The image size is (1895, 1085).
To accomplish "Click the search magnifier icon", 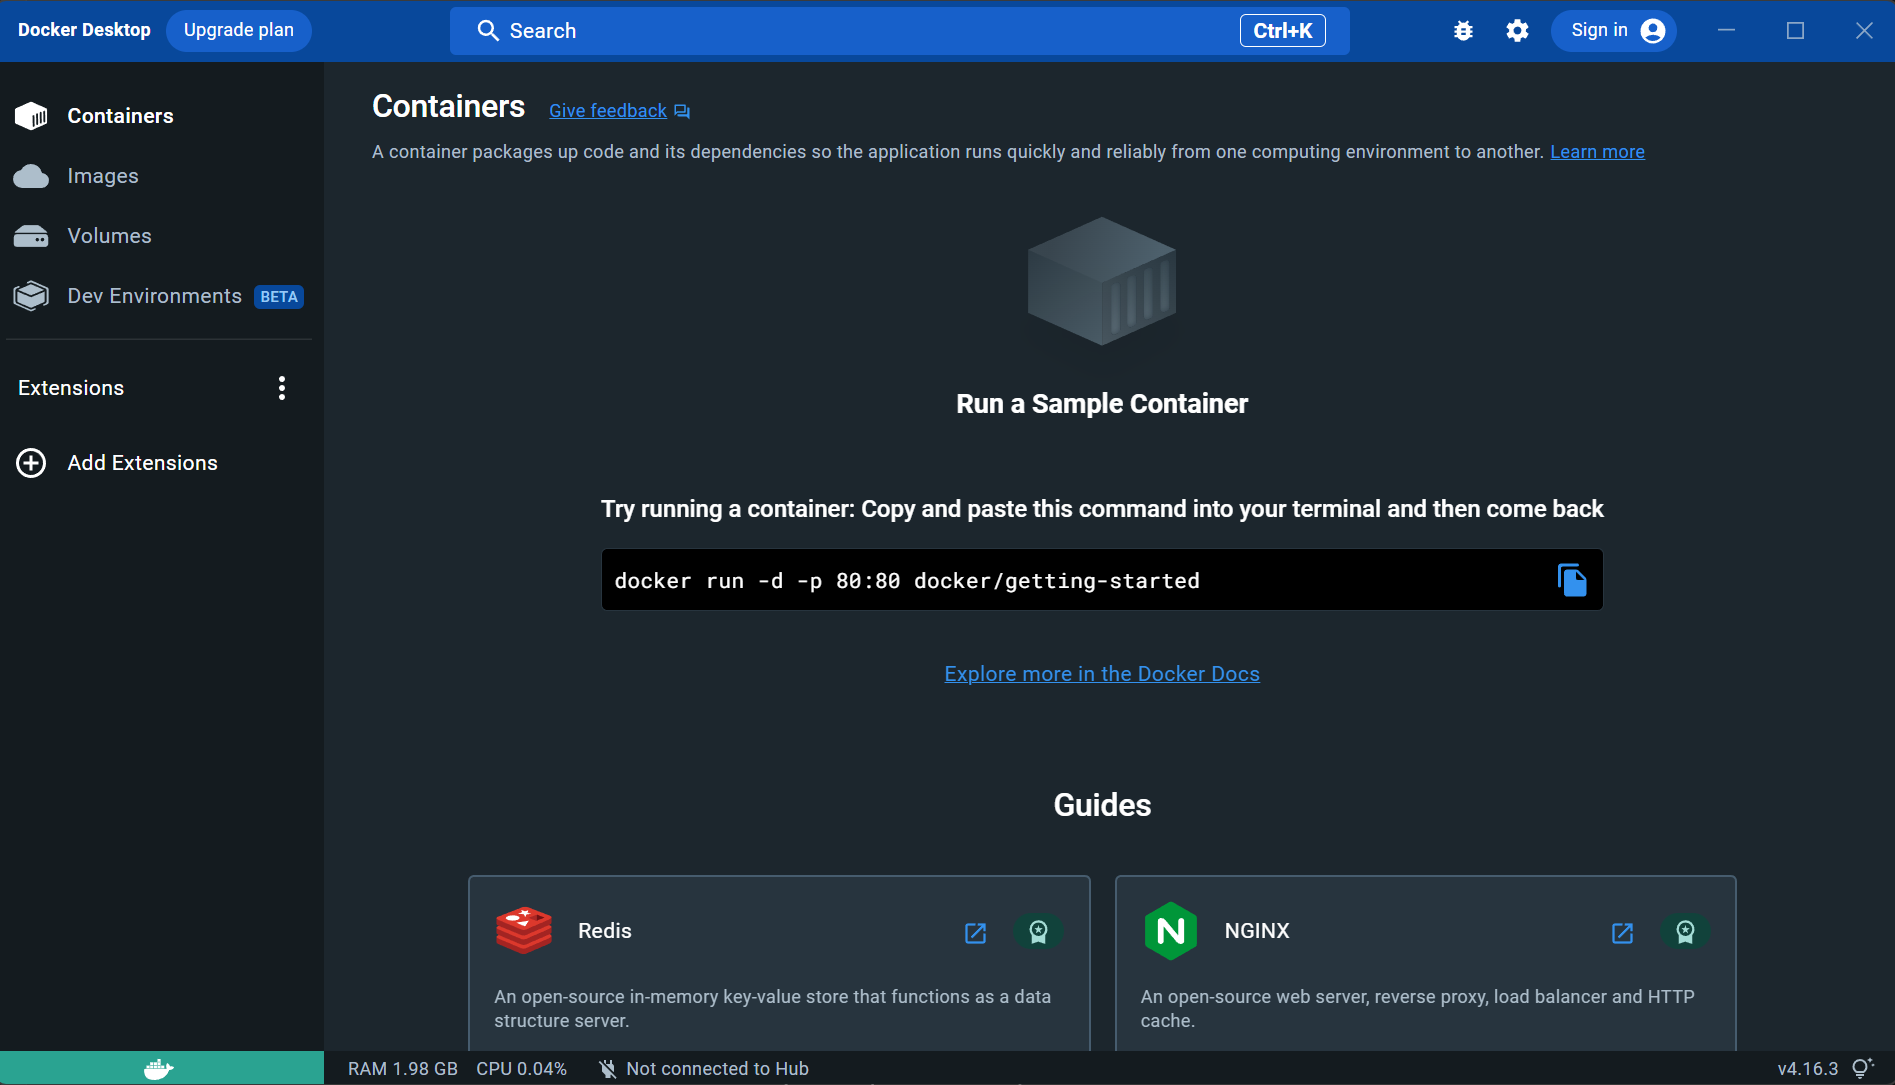I will coord(488,31).
